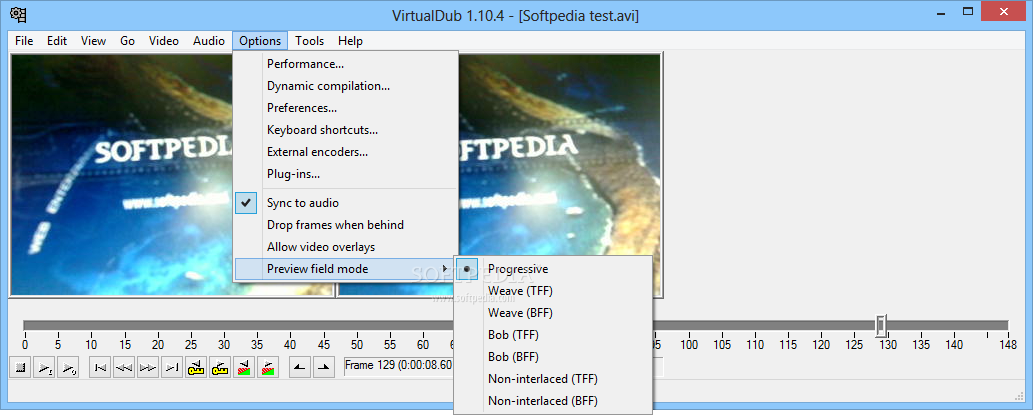Screen dimensions: 1033x415
Task: Click the frame 148 label on ruler
Action: click(x=1007, y=345)
